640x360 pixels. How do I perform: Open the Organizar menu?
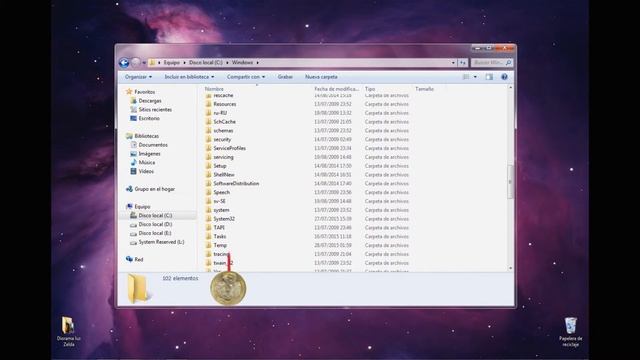coord(138,77)
